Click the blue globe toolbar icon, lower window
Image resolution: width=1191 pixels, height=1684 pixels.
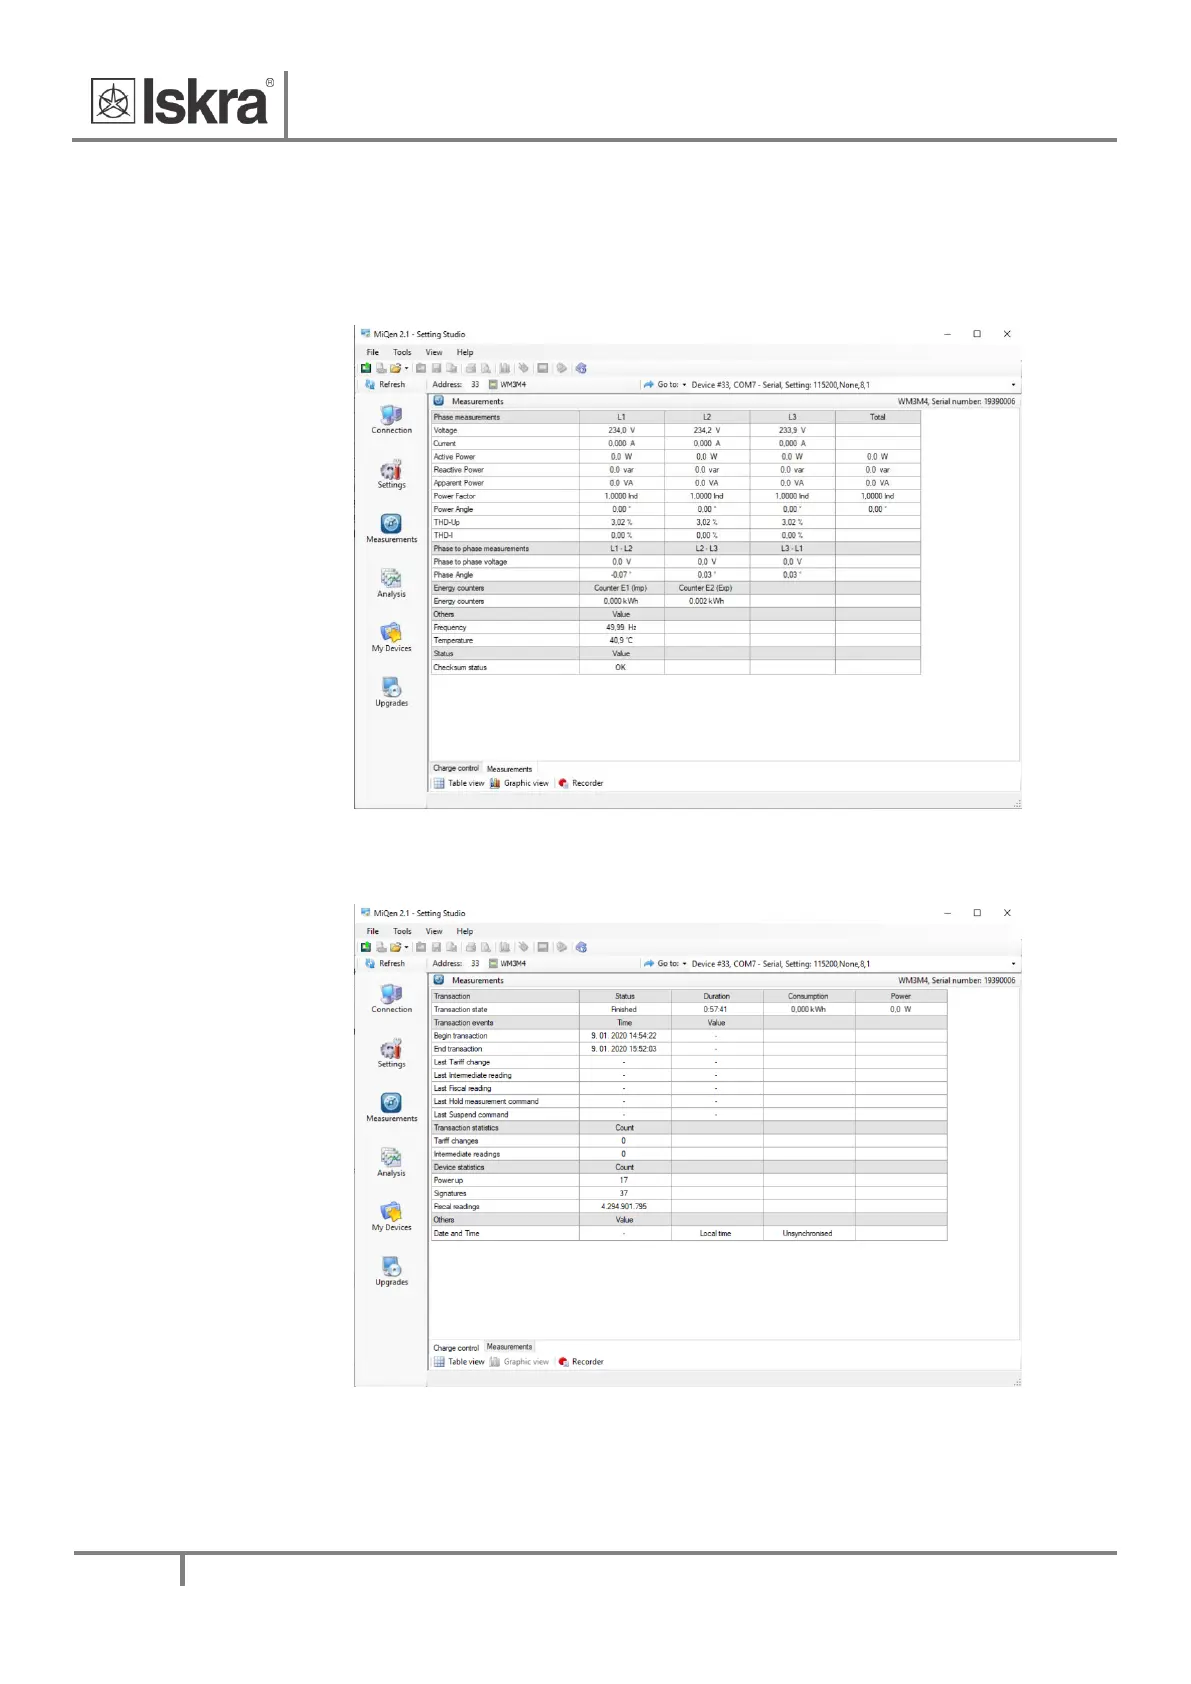point(581,947)
